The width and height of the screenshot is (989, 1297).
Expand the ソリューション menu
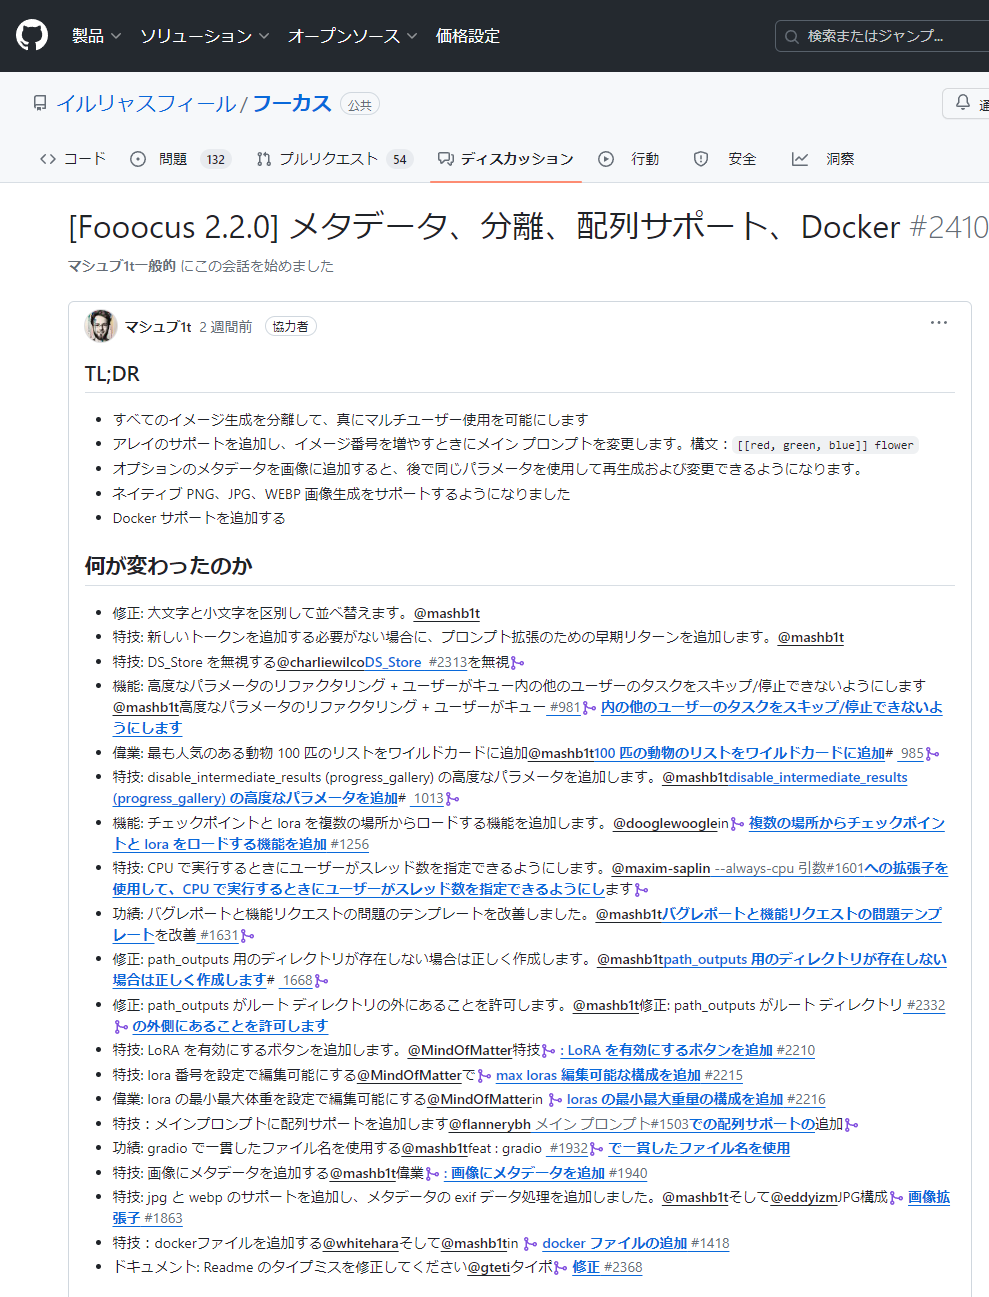tap(205, 36)
